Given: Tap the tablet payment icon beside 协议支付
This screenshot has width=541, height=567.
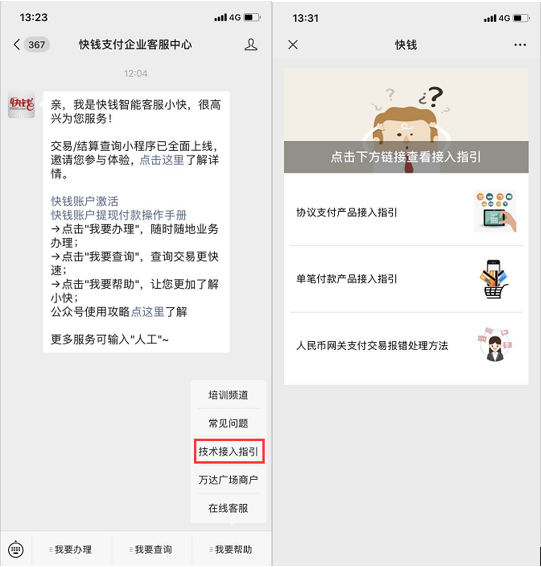Looking at the screenshot, I should [495, 212].
